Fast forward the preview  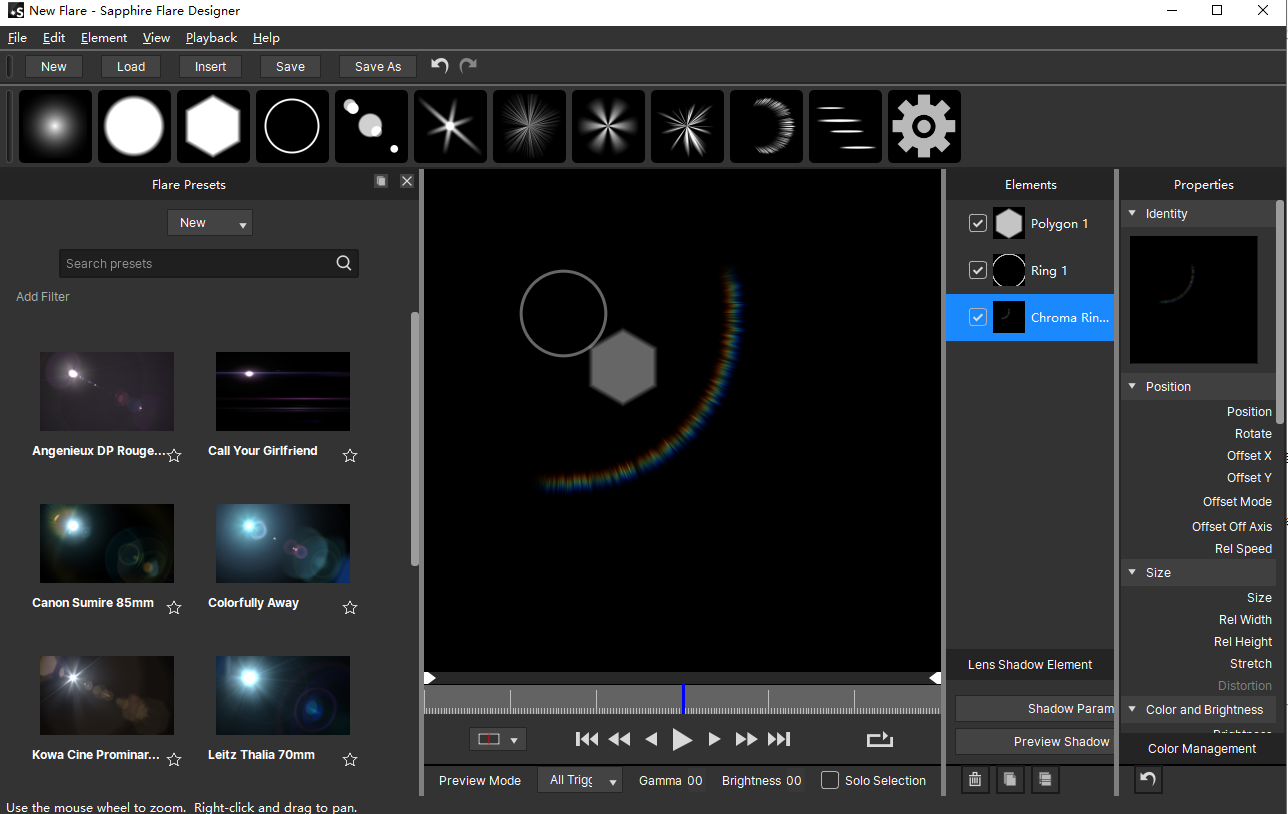pyautogui.click(x=746, y=740)
